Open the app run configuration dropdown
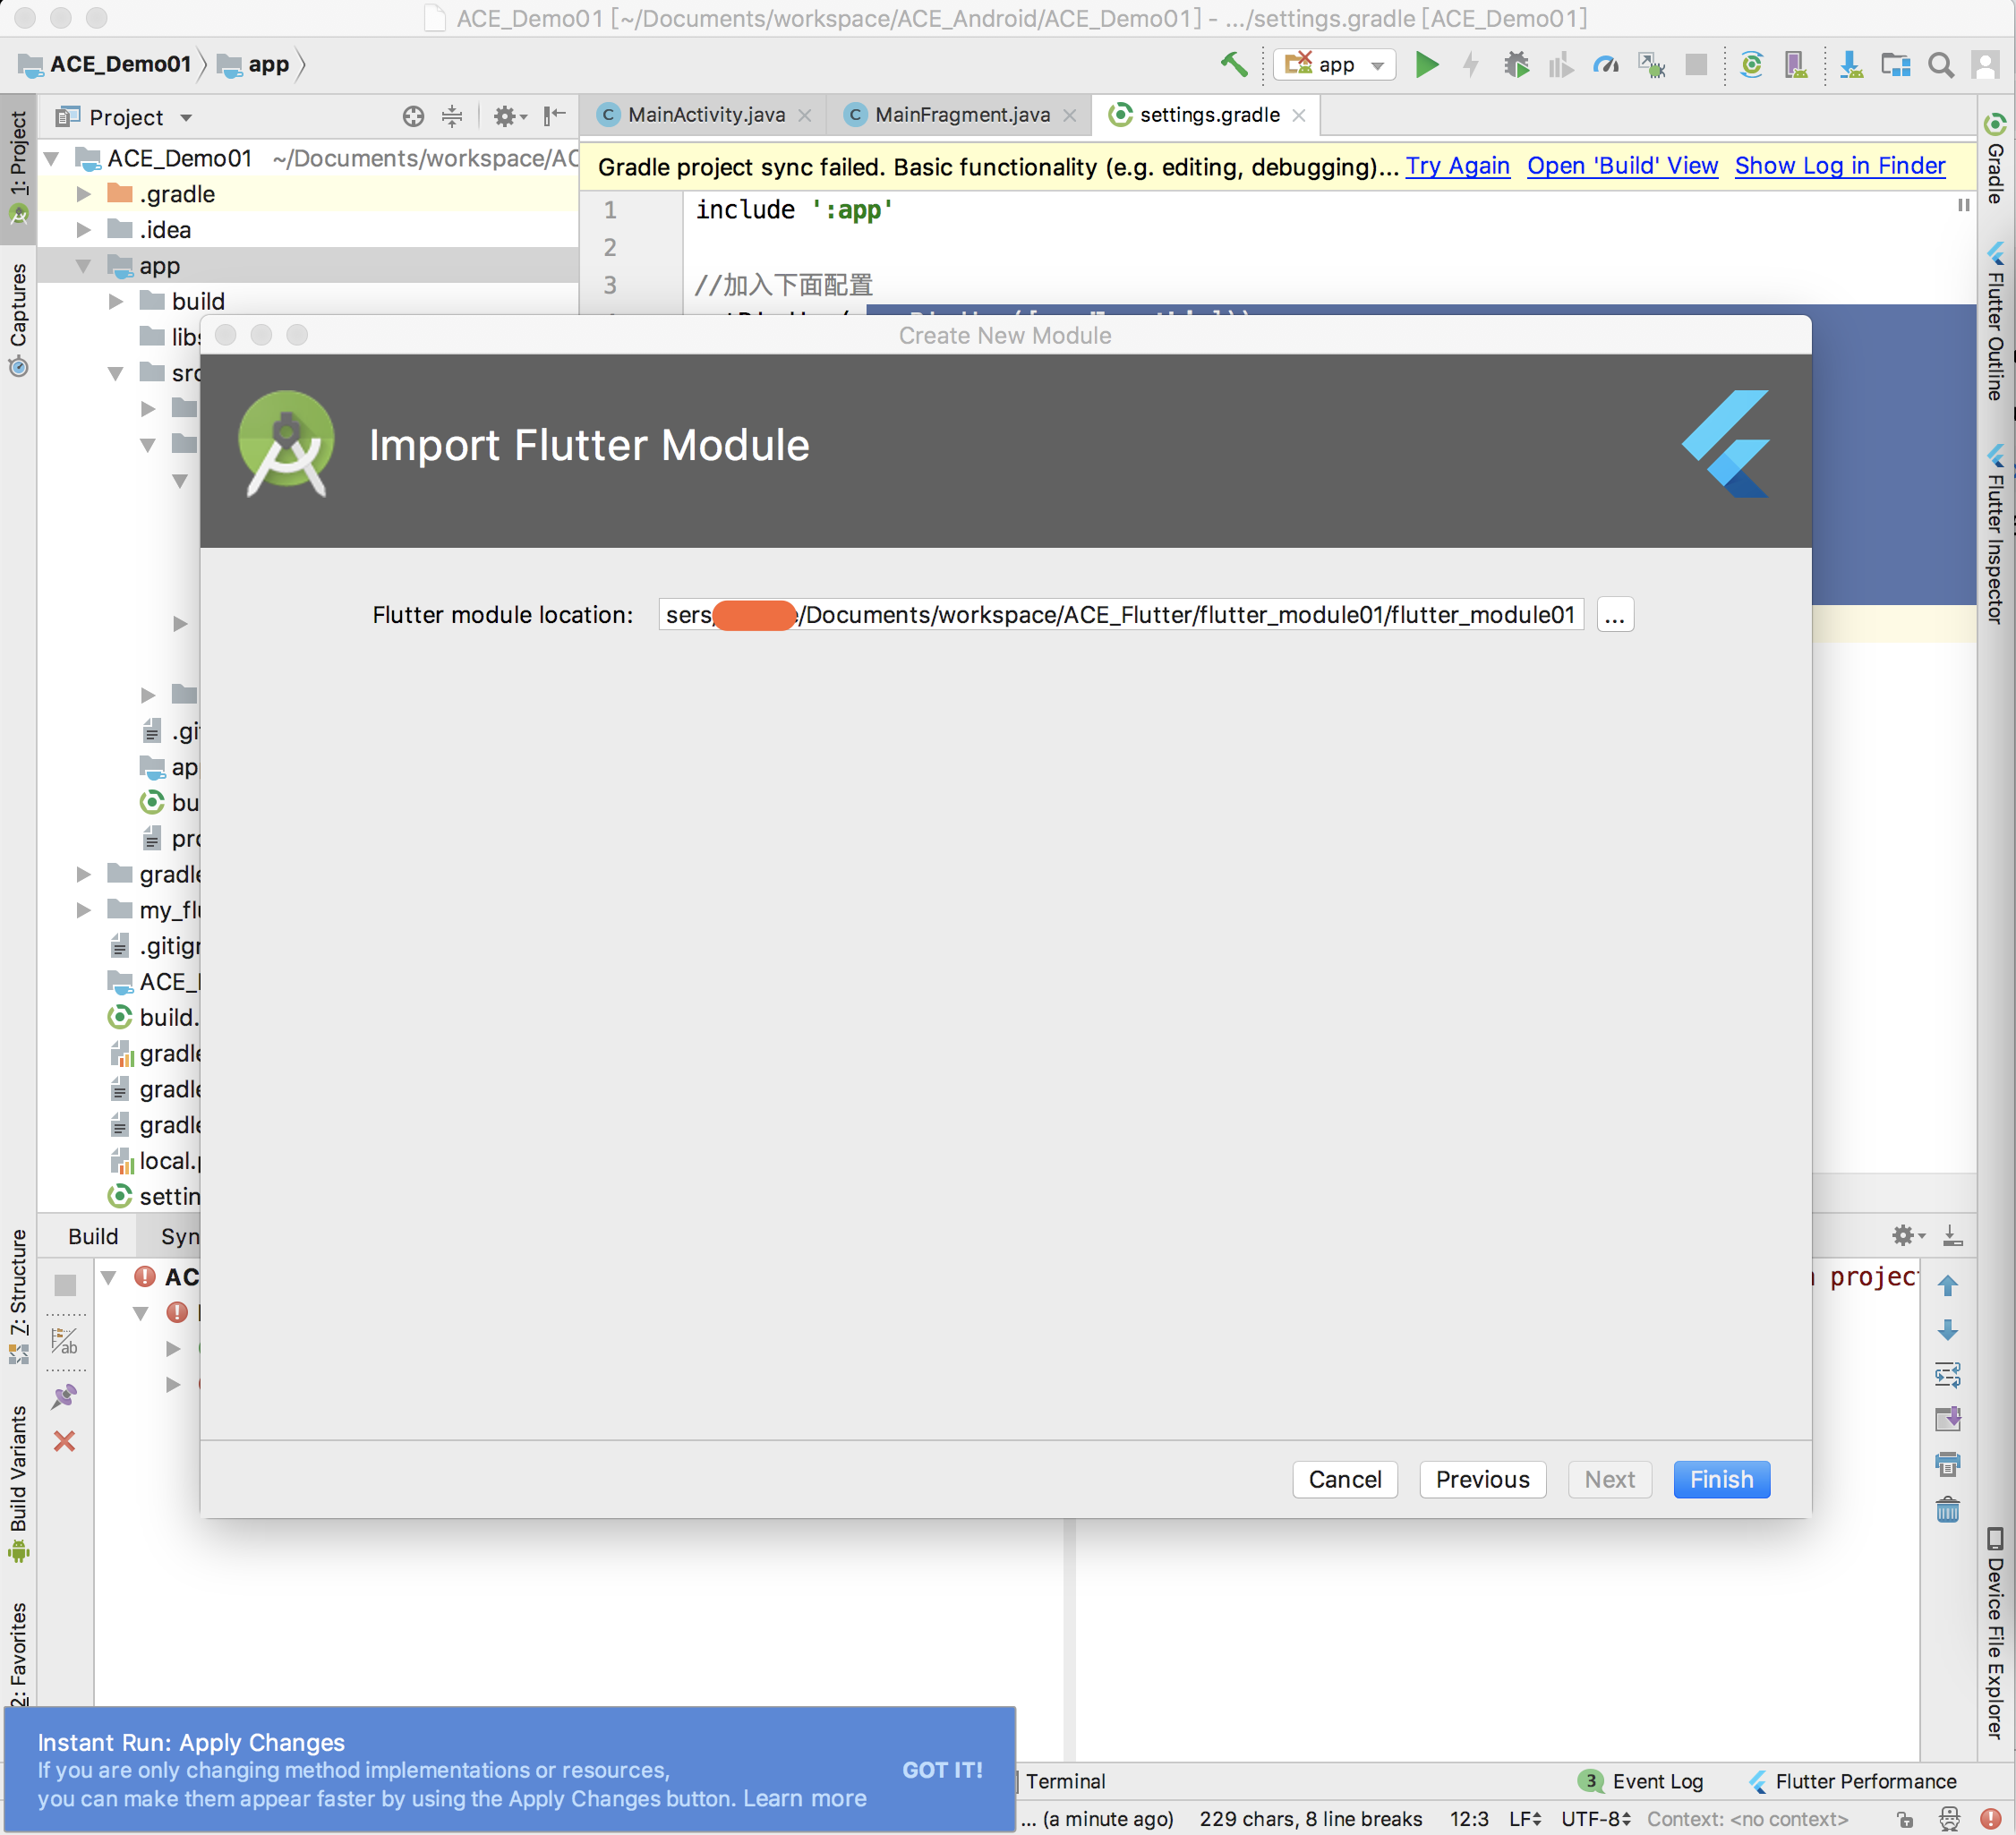 pos(1336,65)
